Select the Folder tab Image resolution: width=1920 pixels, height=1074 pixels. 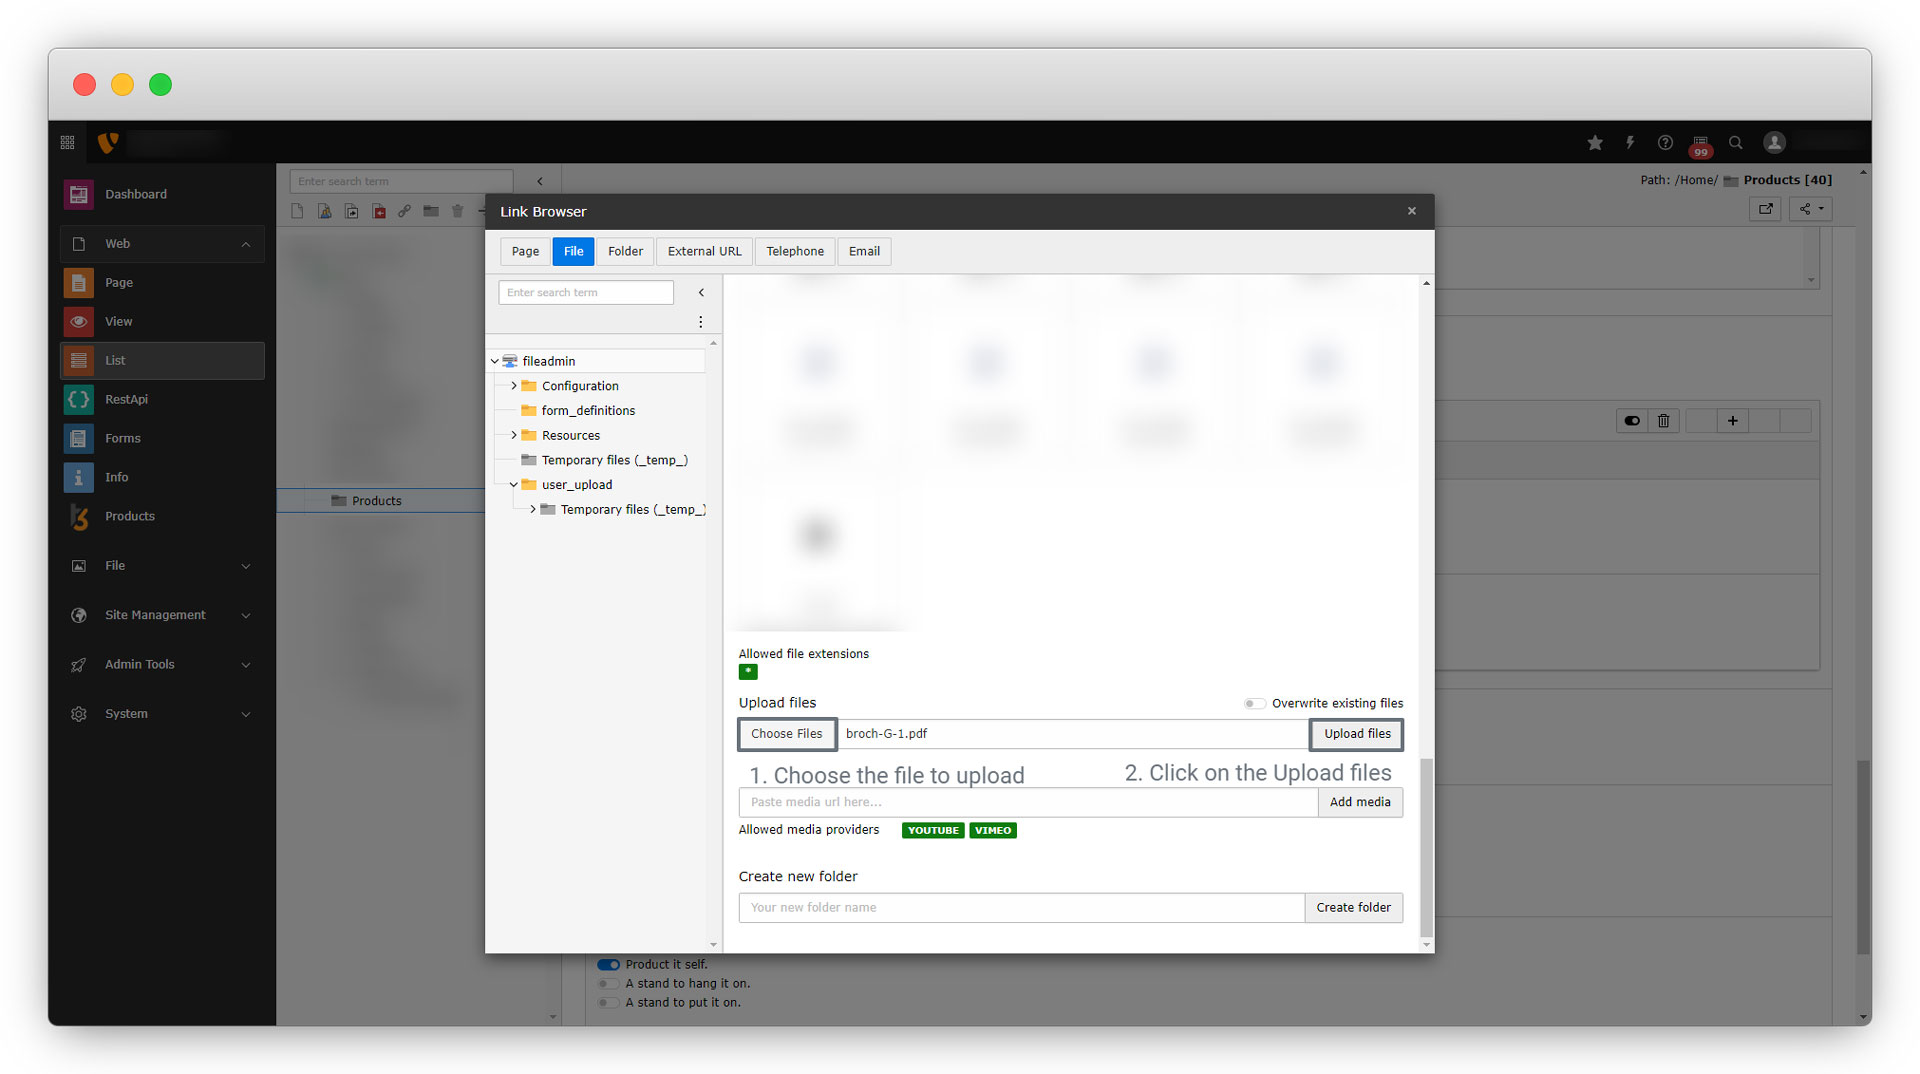click(625, 251)
